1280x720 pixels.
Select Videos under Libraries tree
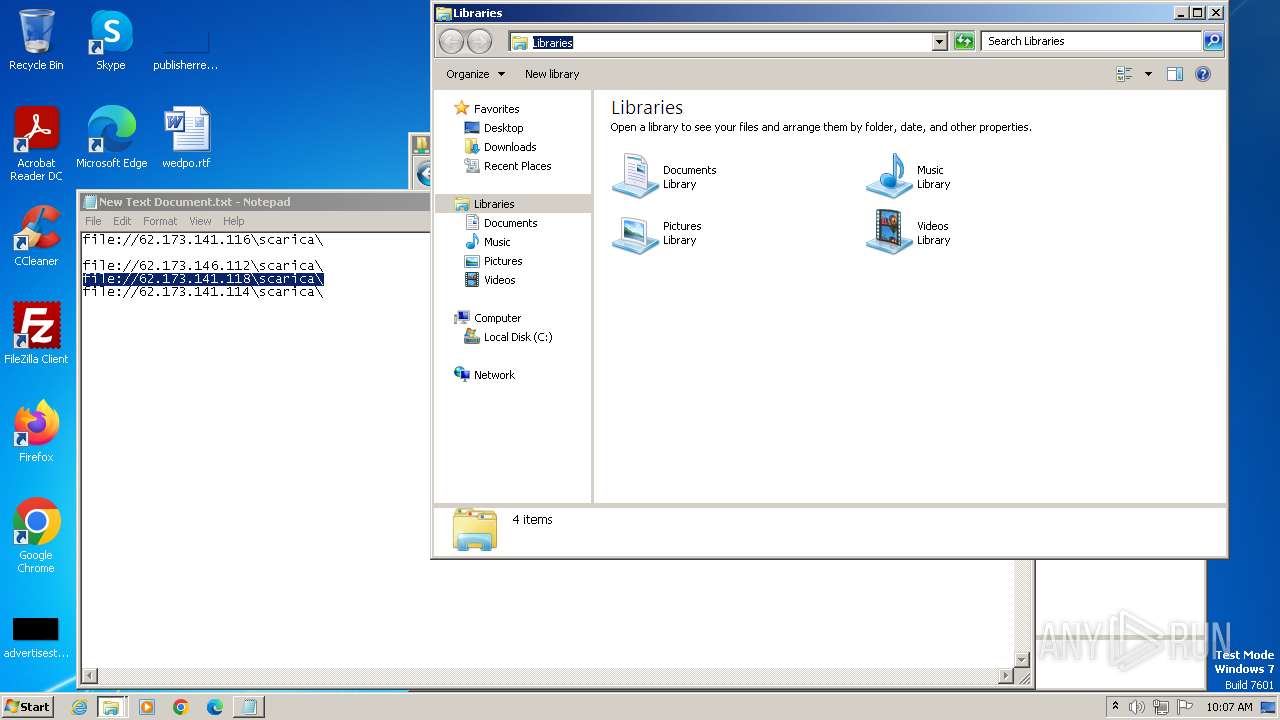[x=499, y=280]
